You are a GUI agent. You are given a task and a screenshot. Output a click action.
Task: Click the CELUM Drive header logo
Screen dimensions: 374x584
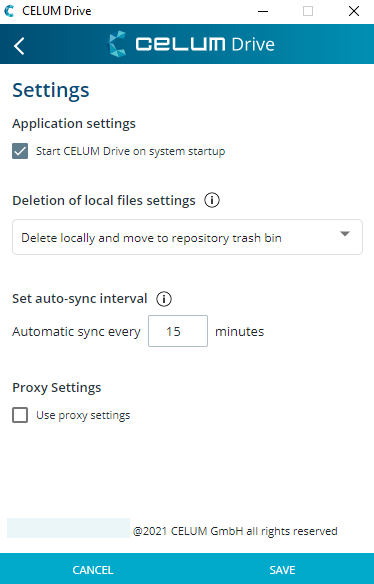(x=190, y=44)
